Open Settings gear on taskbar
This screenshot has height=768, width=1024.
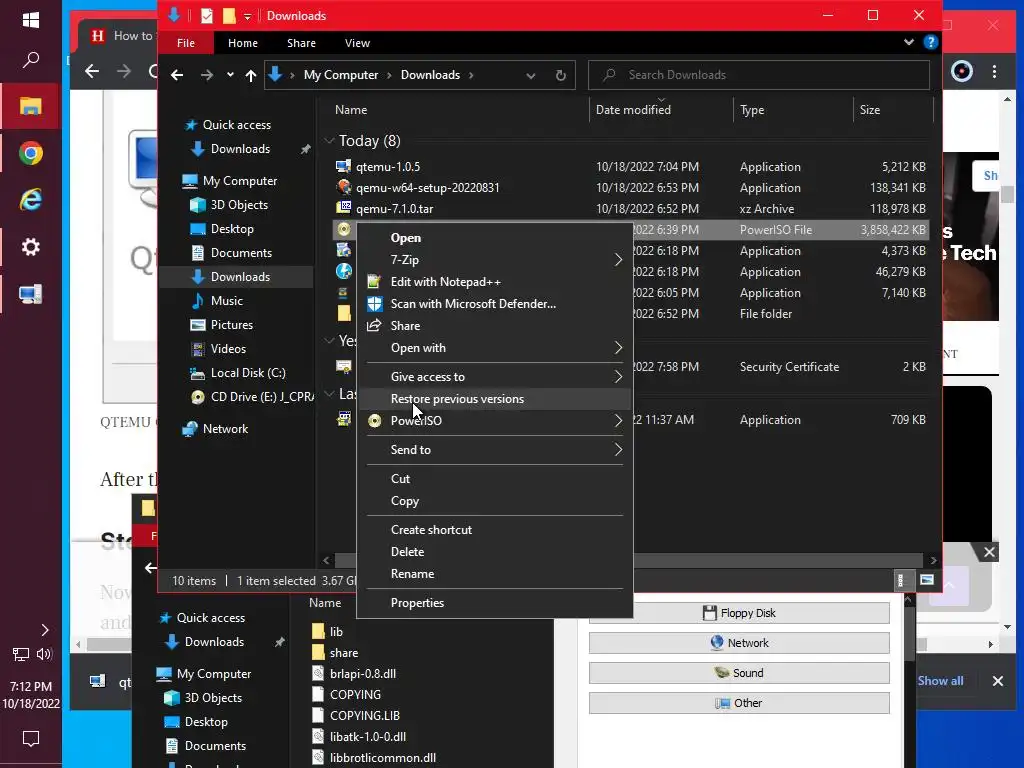(x=31, y=247)
